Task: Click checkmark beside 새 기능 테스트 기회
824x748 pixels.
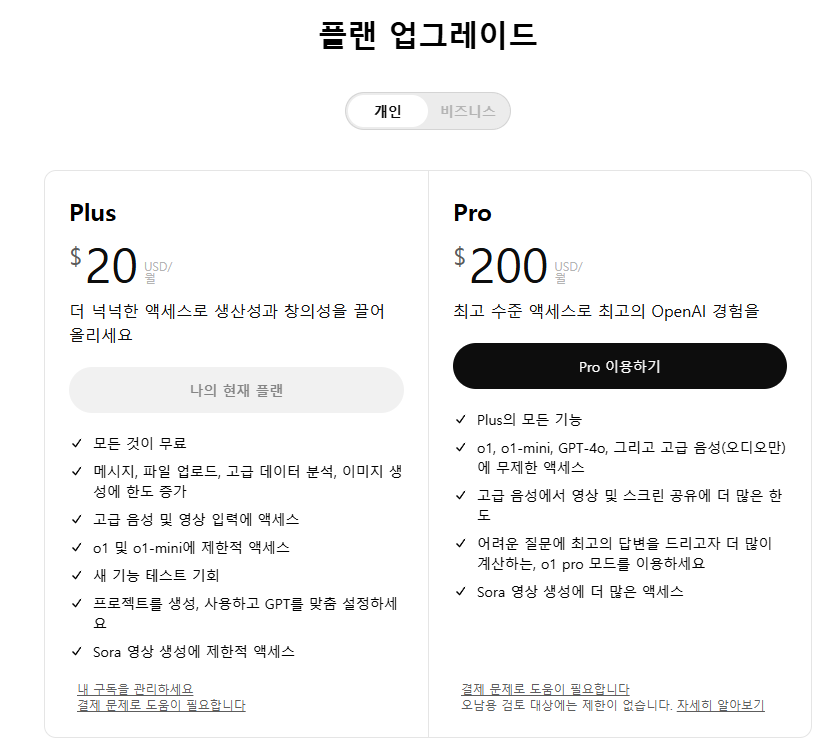Action: 77,575
